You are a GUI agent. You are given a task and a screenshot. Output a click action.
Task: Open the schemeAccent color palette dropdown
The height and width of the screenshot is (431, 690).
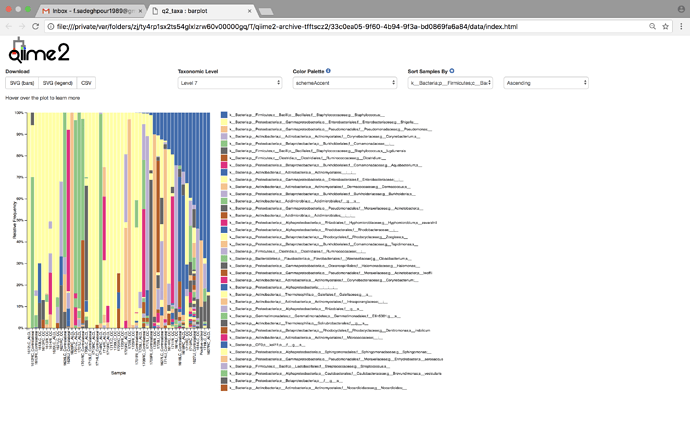(345, 83)
